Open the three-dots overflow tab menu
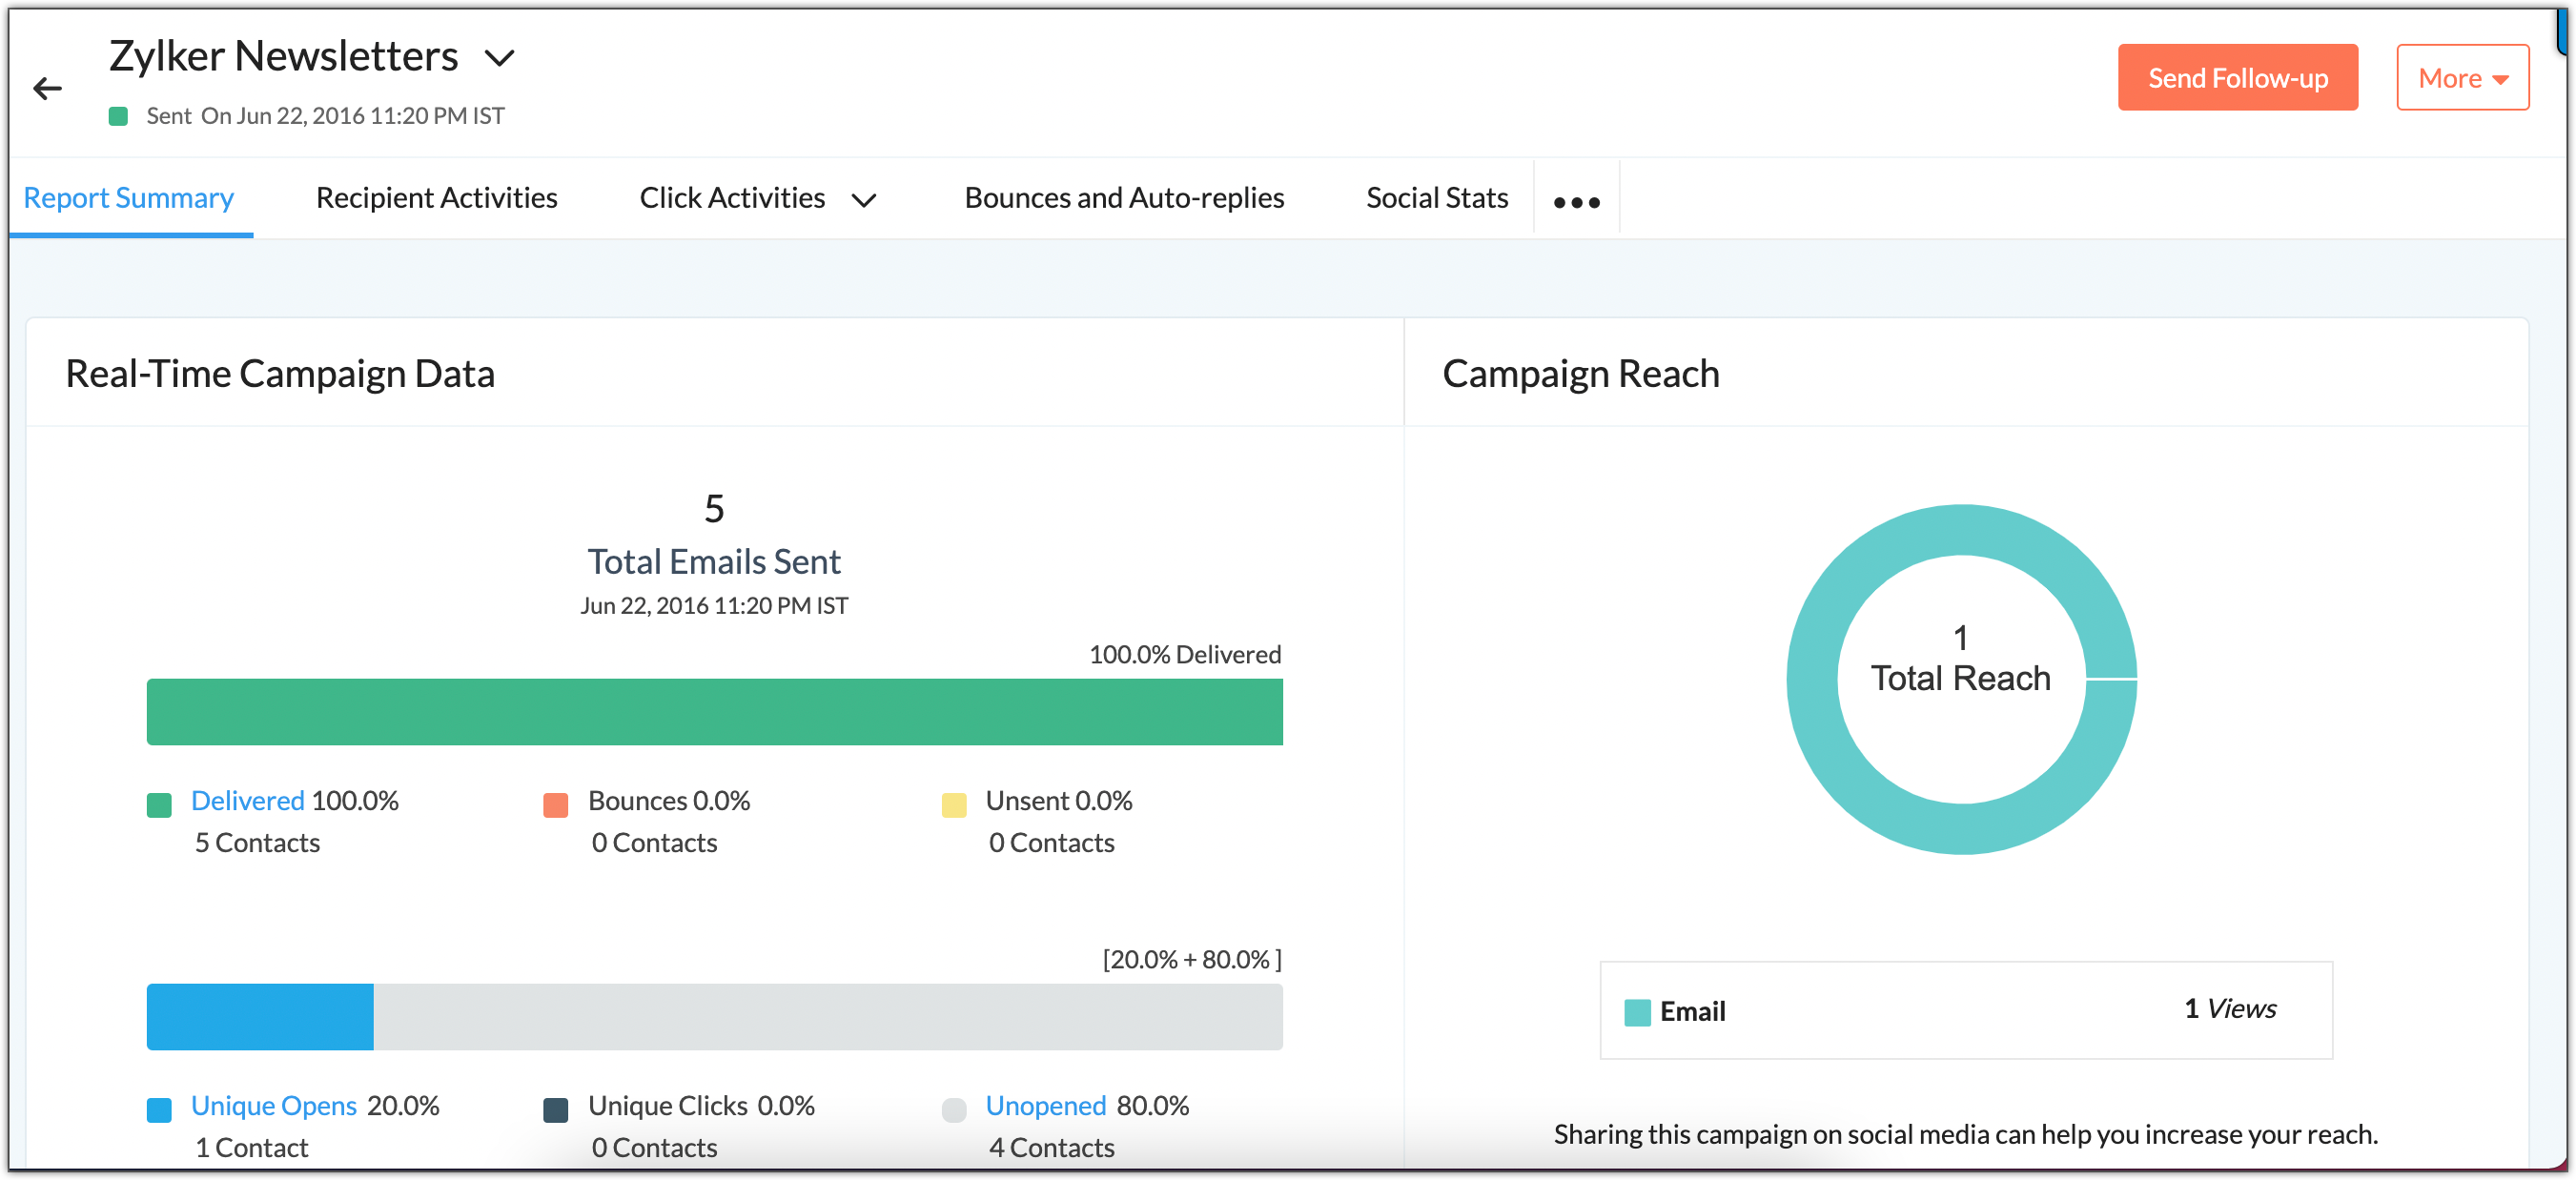Screen dimensions: 2576x1180 (1576, 202)
